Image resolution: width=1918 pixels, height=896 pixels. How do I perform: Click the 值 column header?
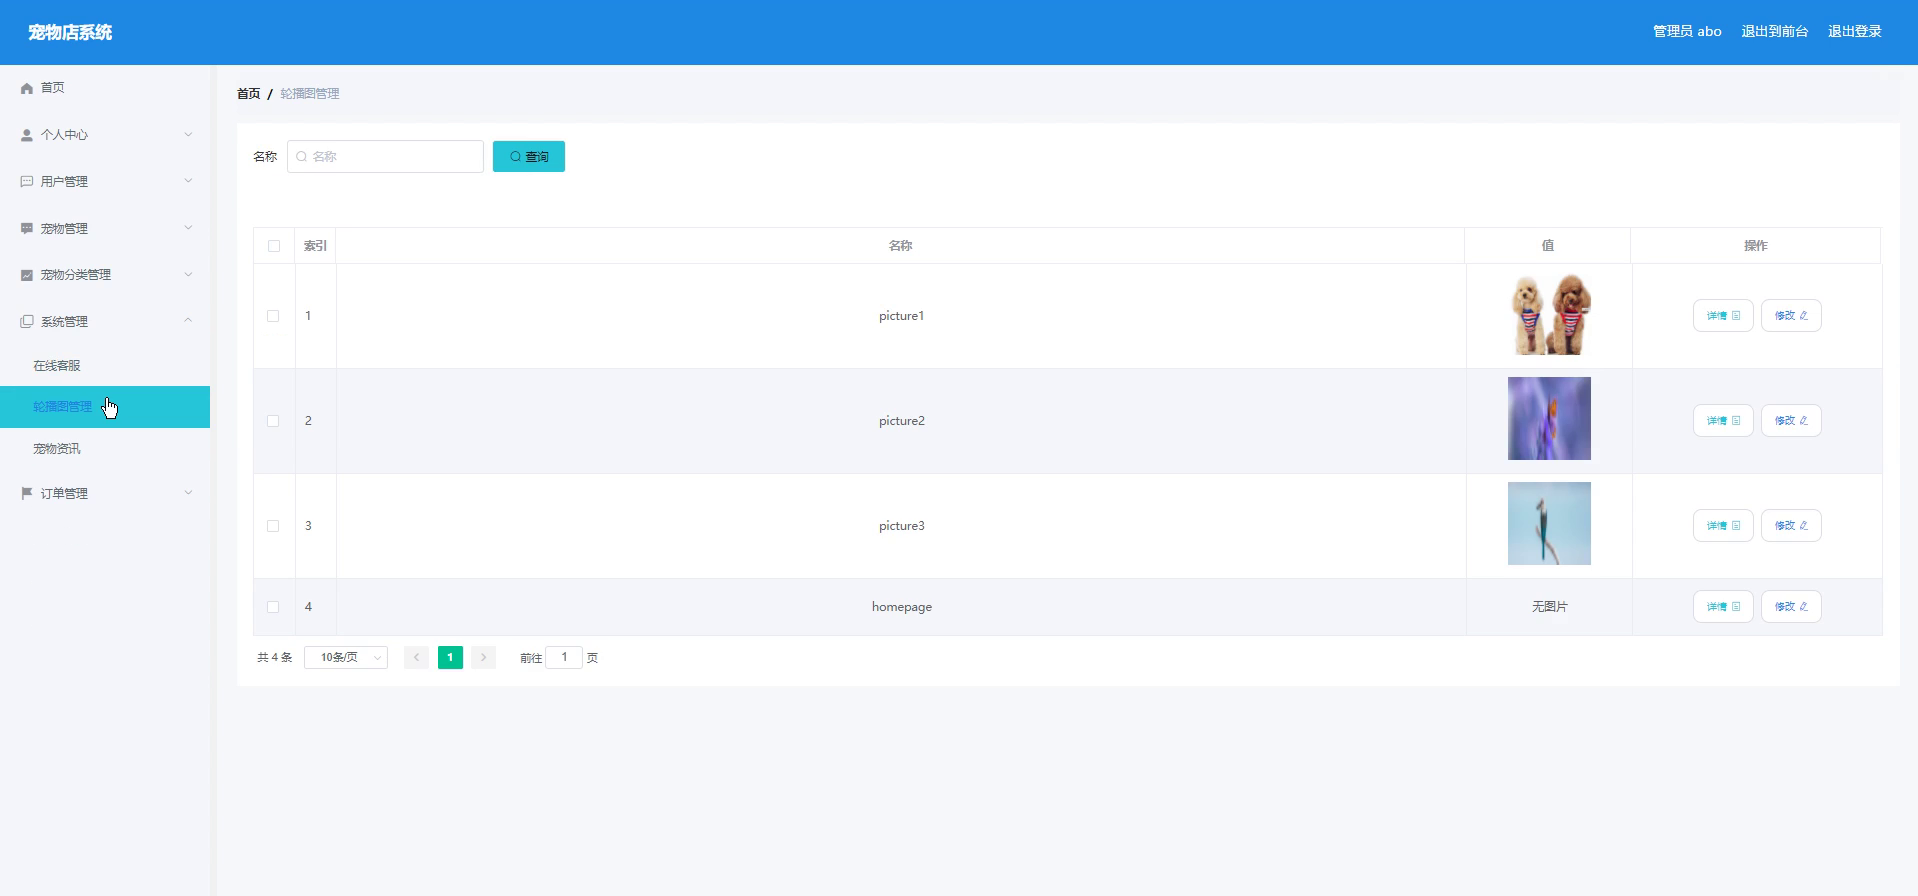click(1548, 246)
